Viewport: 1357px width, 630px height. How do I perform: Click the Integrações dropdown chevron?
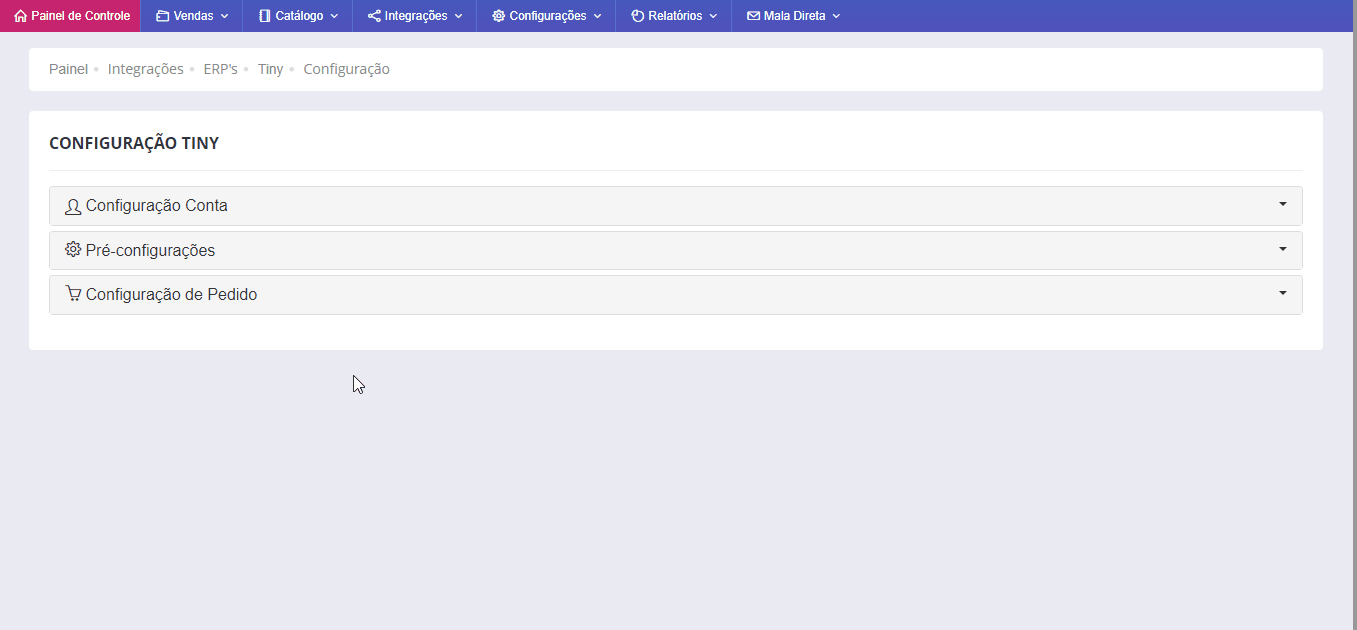458,17
